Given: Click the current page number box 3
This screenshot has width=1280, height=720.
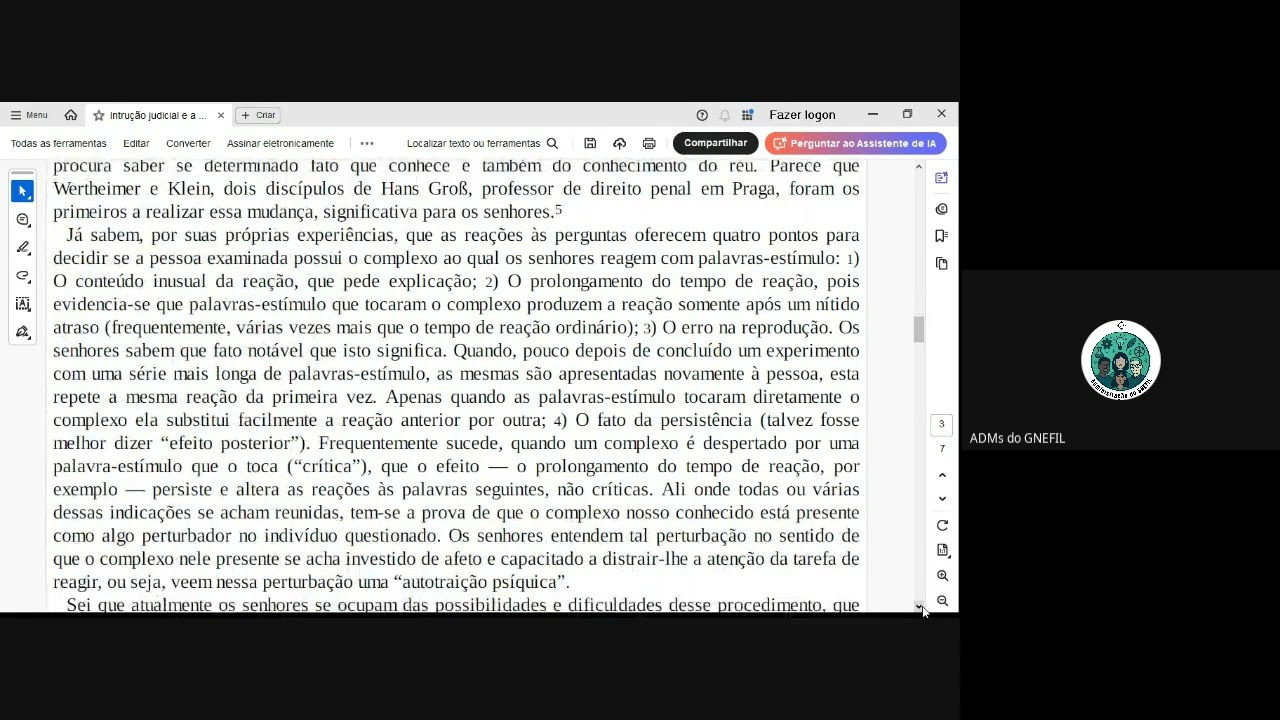Looking at the screenshot, I should (x=941, y=424).
